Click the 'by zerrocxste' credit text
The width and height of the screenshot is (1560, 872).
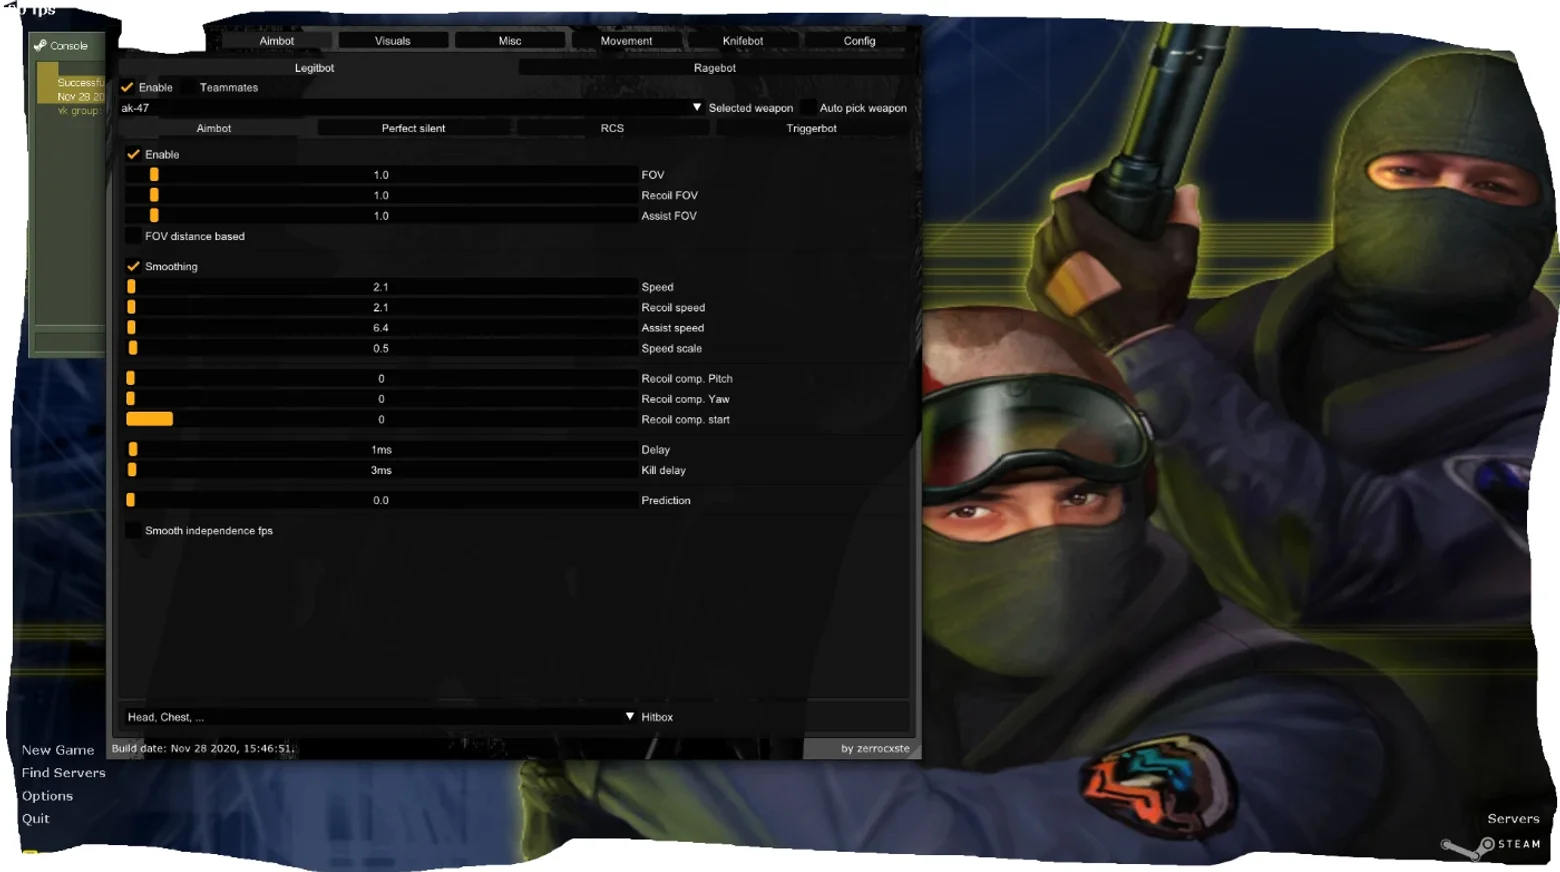click(875, 748)
